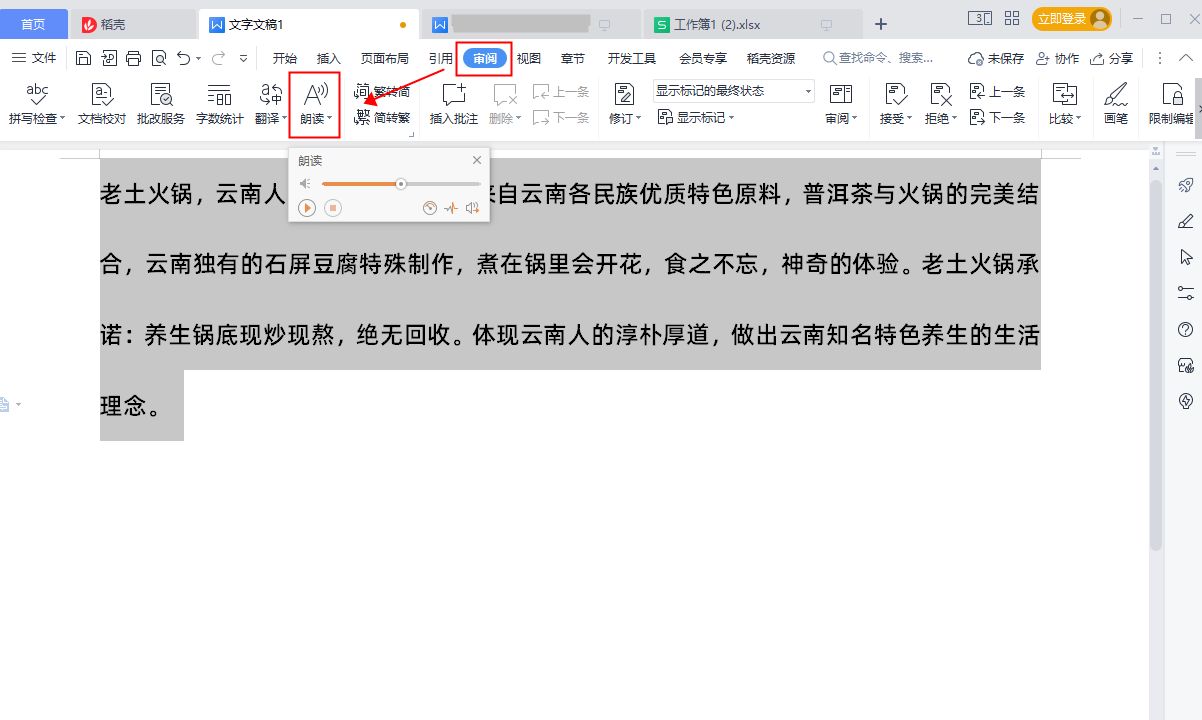This screenshot has height=720, width=1202.
Task: Select the 拼写检查 spell check tool
Action: click(36, 103)
